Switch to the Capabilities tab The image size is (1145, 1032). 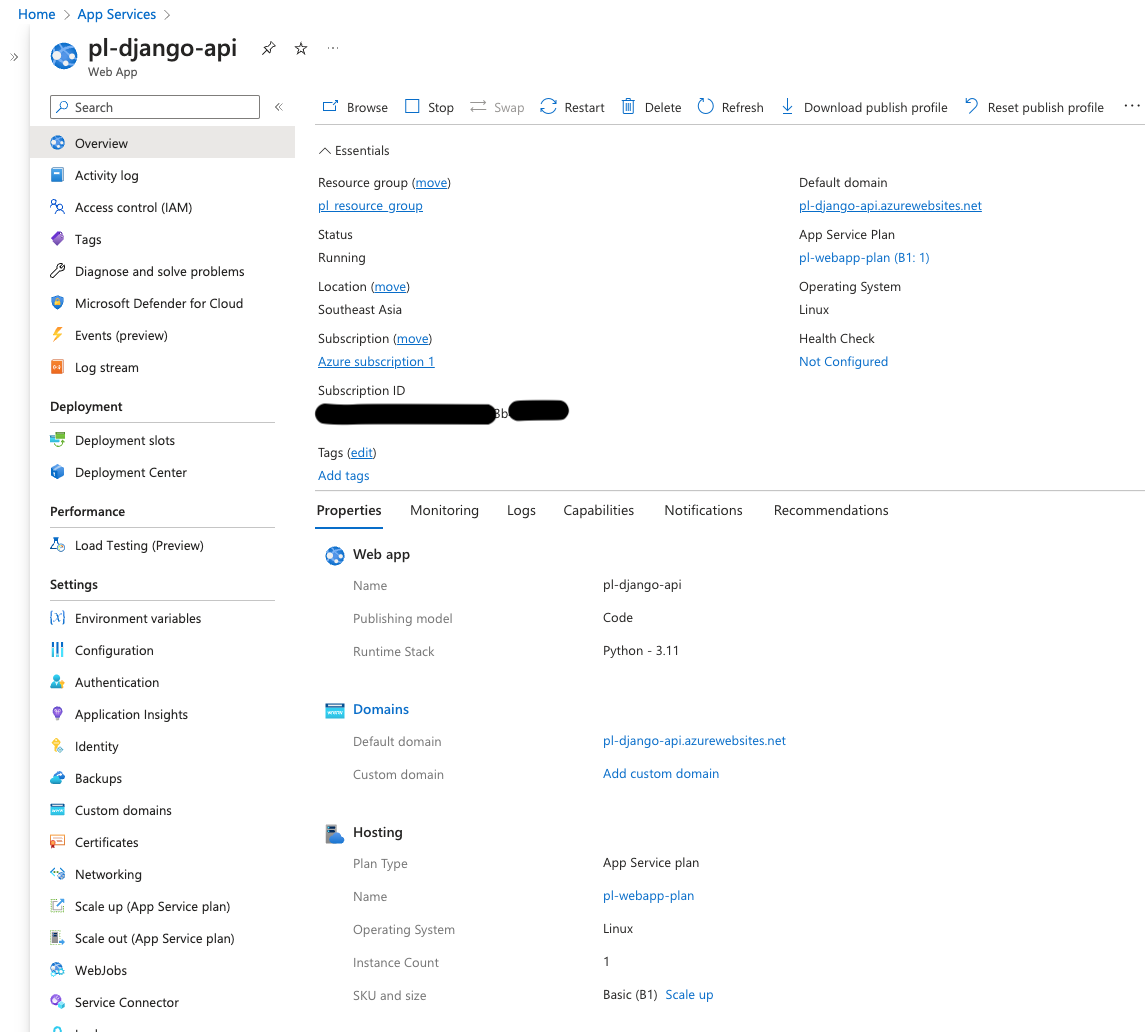(x=598, y=511)
